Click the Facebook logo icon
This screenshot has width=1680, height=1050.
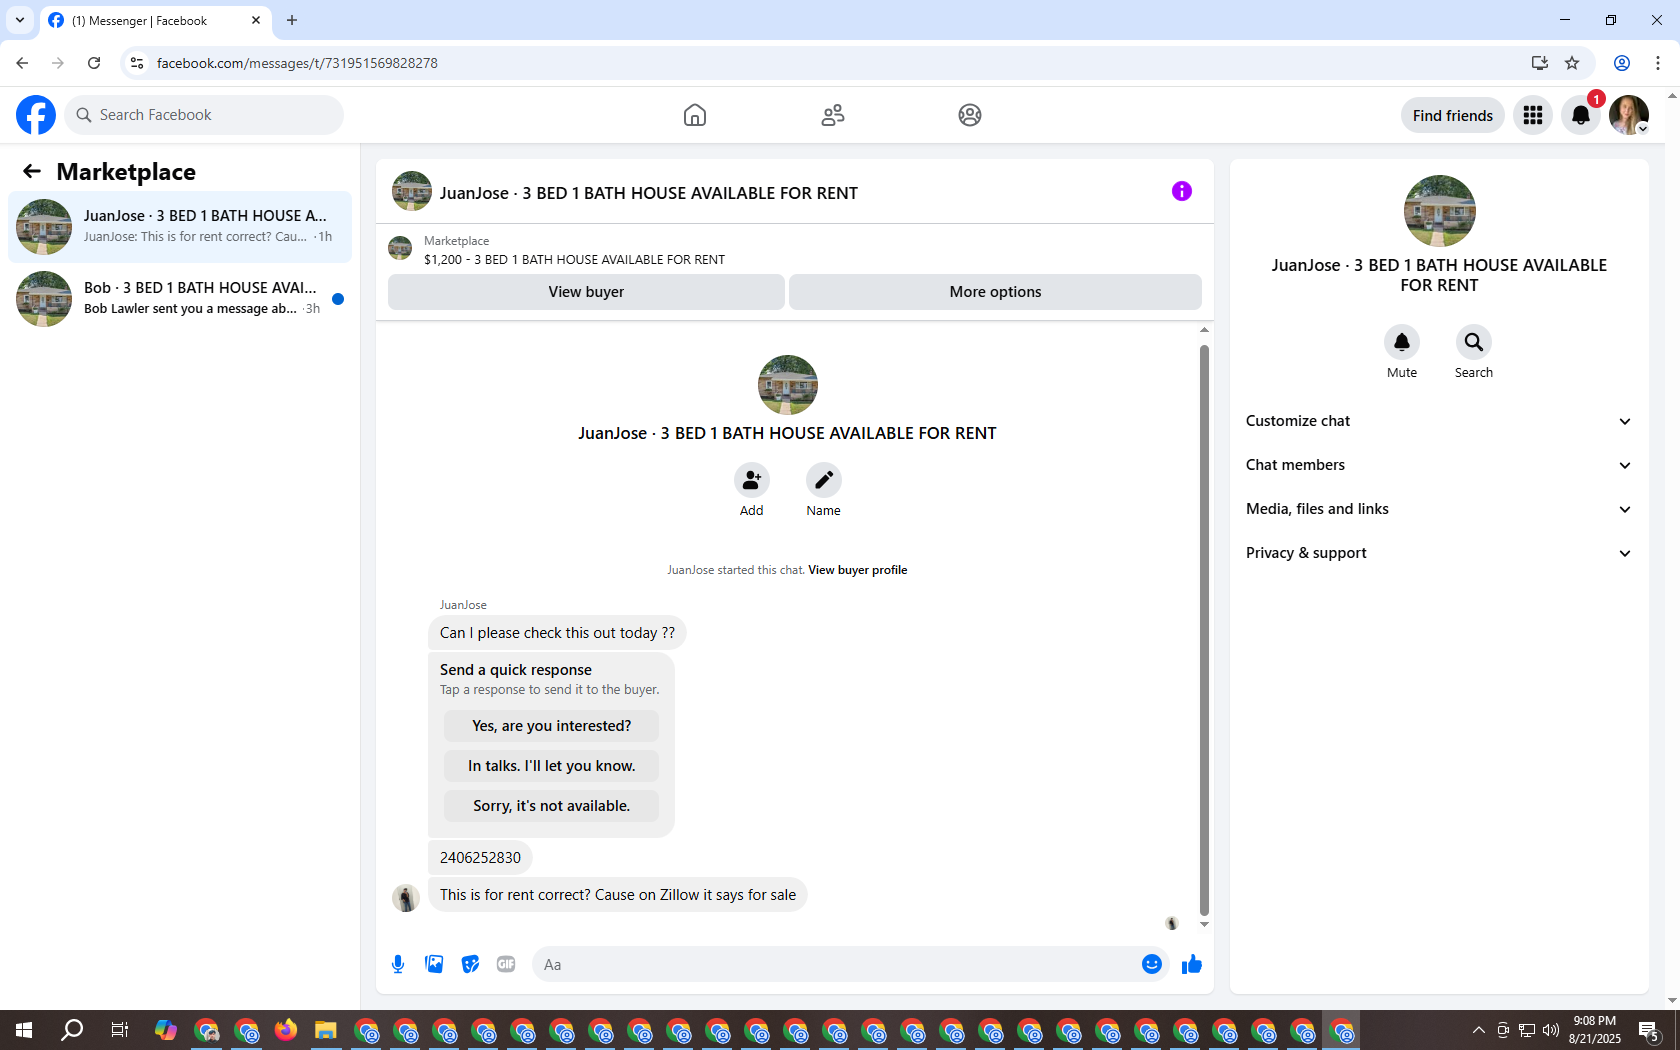(x=36, y=115)
